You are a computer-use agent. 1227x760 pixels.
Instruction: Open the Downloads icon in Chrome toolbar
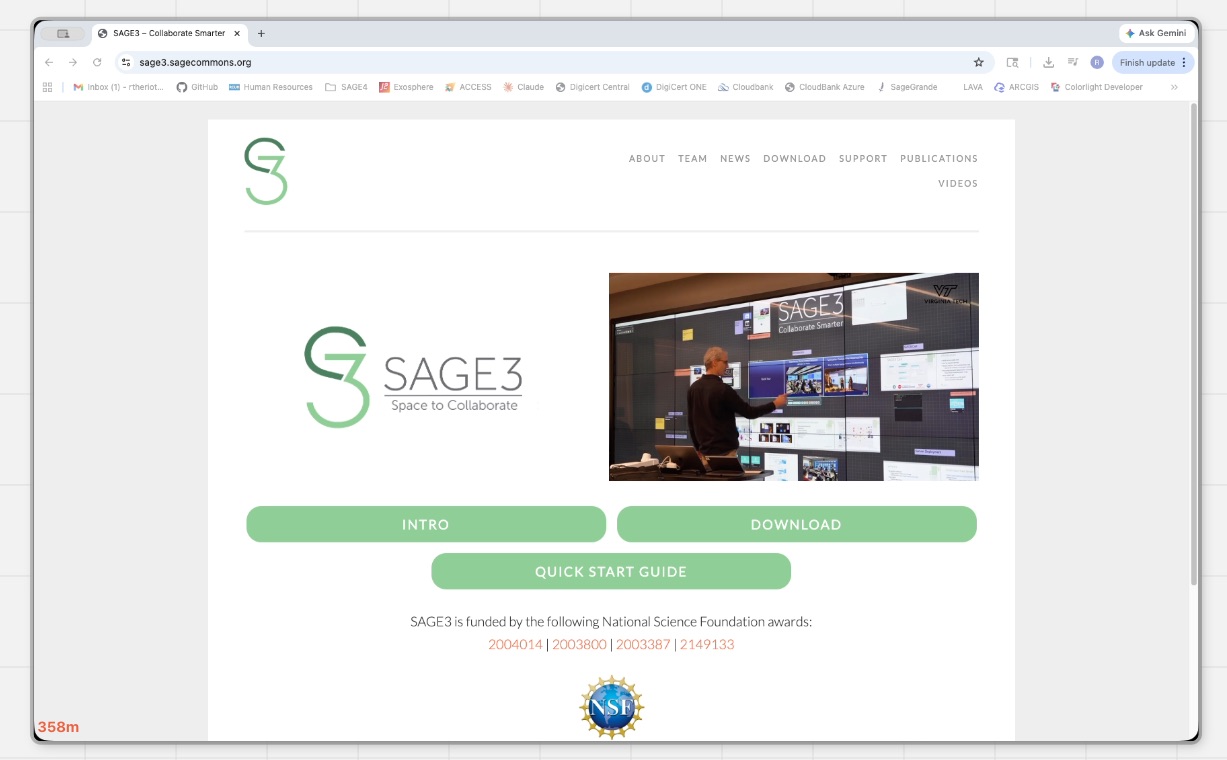[x=1048, y=62]
